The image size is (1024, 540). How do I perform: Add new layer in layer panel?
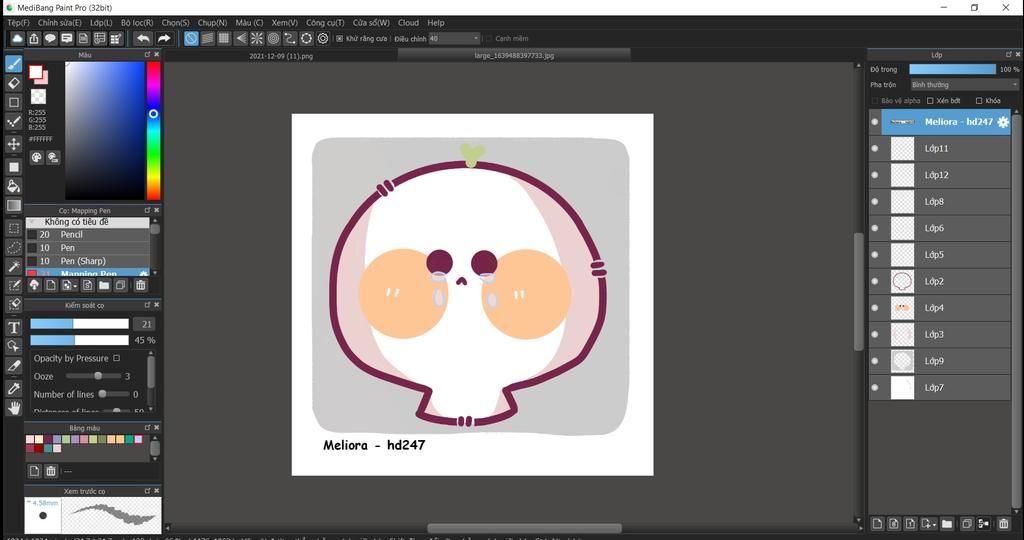877,524
